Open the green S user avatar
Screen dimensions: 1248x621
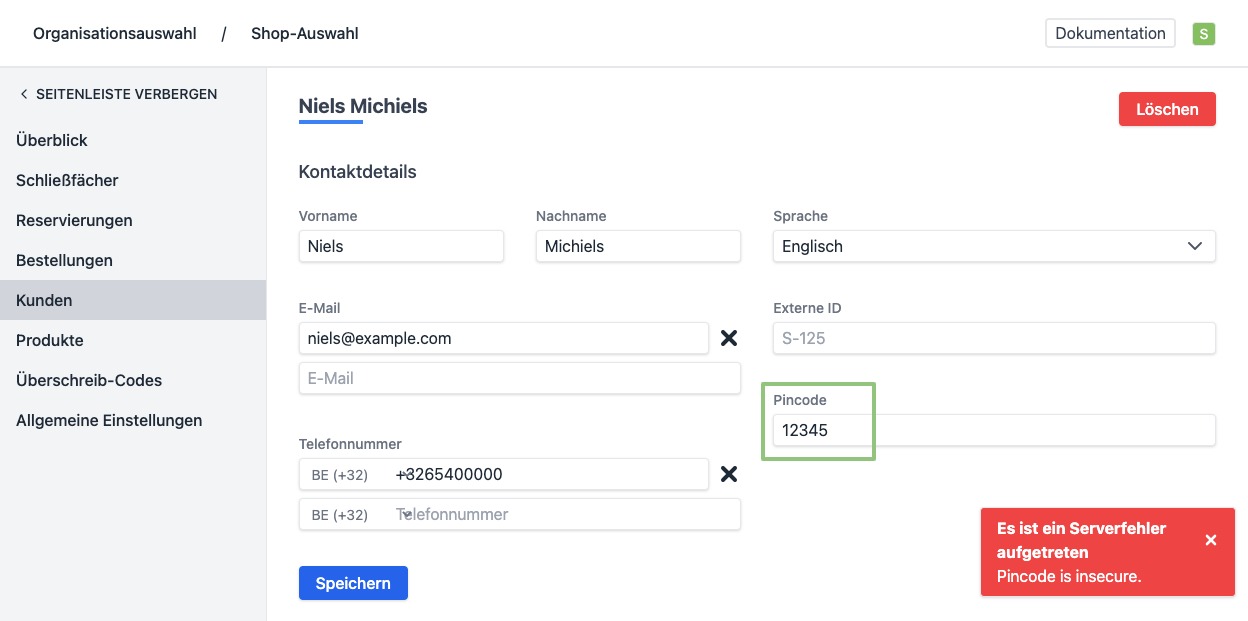(1203, 34)
